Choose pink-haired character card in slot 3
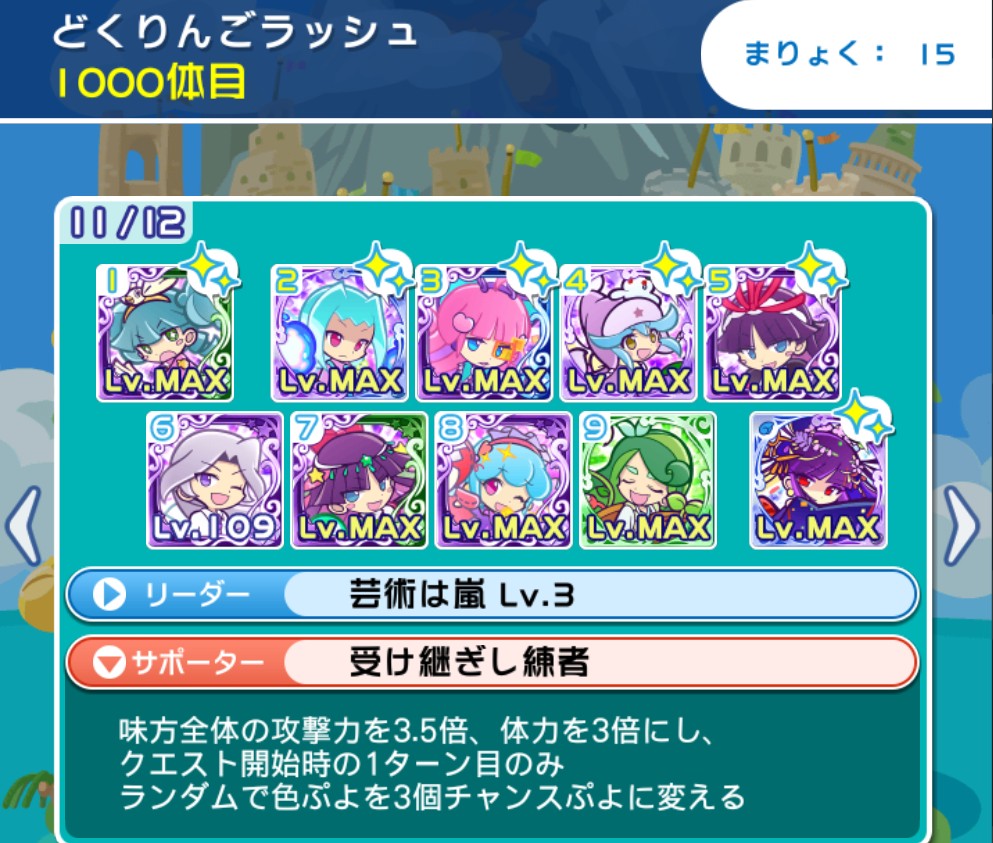This screenshot has width=993, height=843. coord(484,333)
